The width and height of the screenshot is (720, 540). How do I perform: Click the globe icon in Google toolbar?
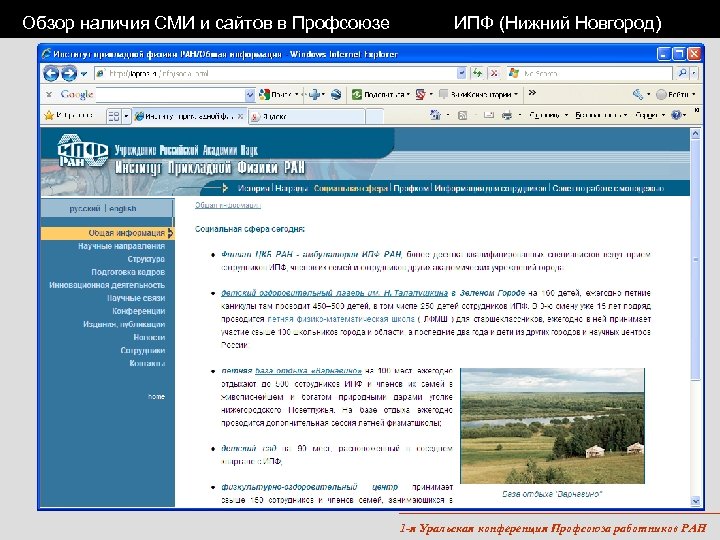pyautogui.click(x=336, y=95)
